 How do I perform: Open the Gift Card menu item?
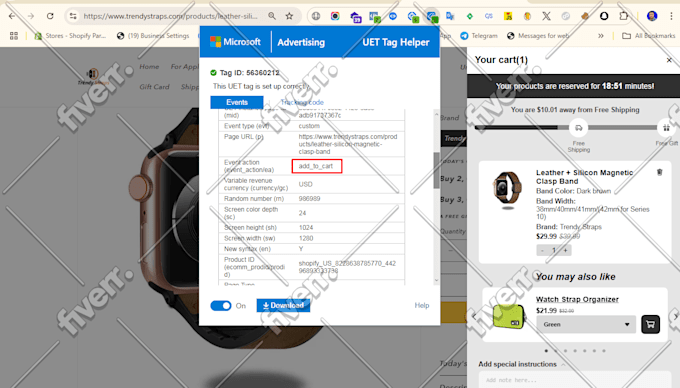pos(154,87)
